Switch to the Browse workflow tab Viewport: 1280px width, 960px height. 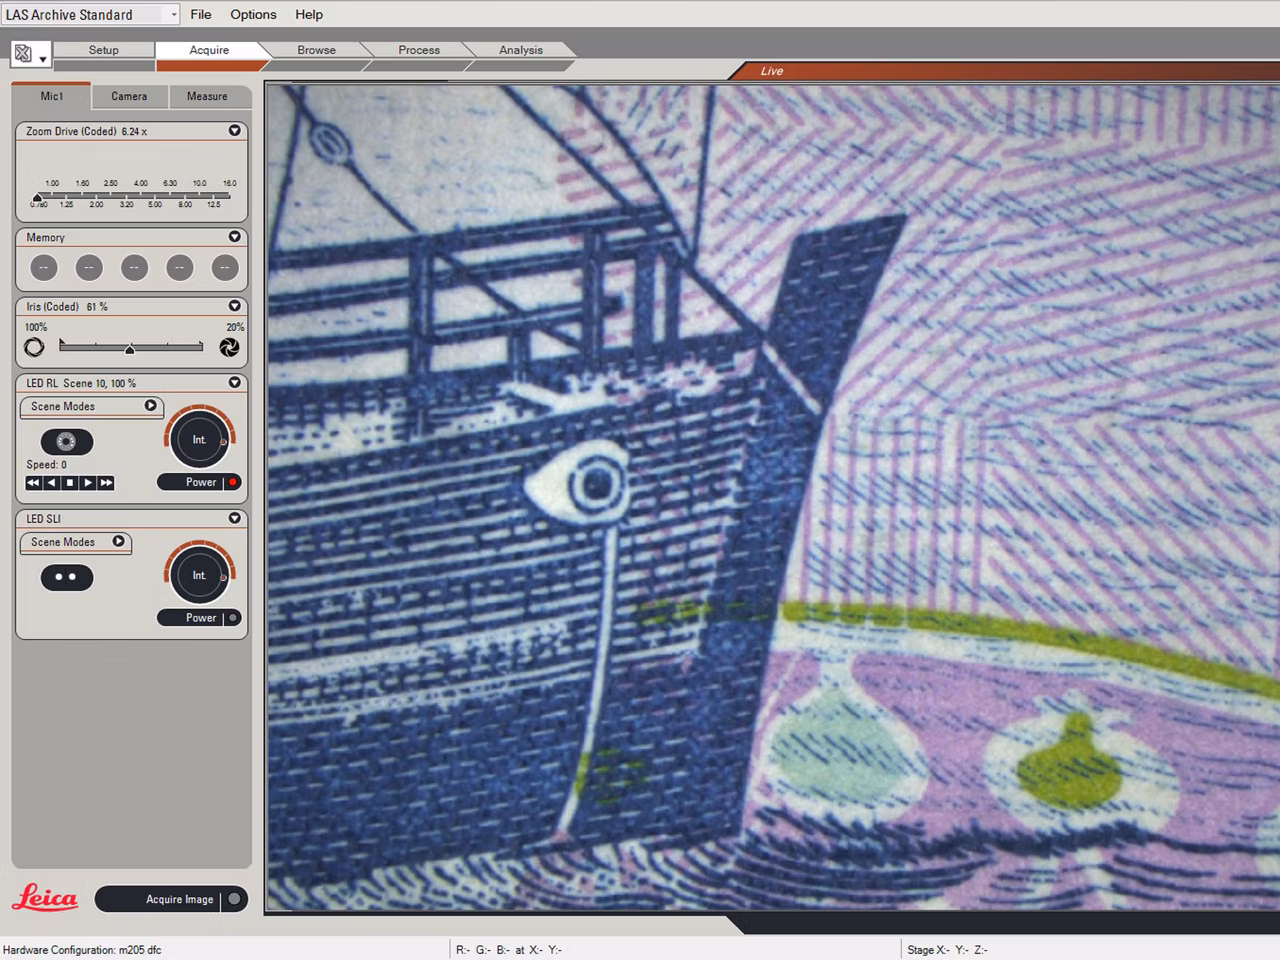click(316, 50)
